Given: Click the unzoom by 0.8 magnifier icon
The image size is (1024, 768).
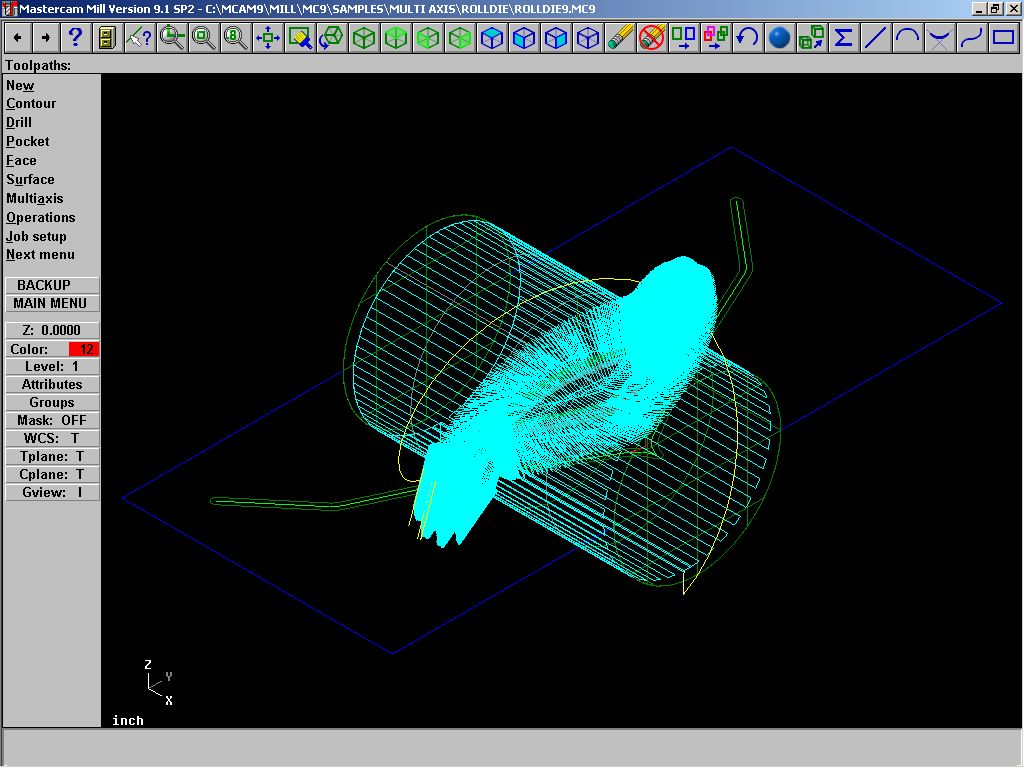Looking at the screenshot, I should pos(236,38).
